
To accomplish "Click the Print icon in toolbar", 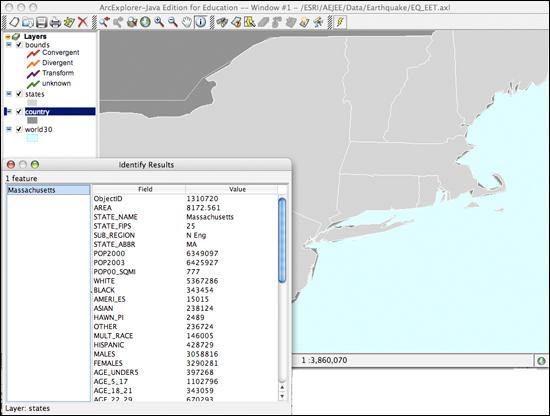I will pos(55,22).
